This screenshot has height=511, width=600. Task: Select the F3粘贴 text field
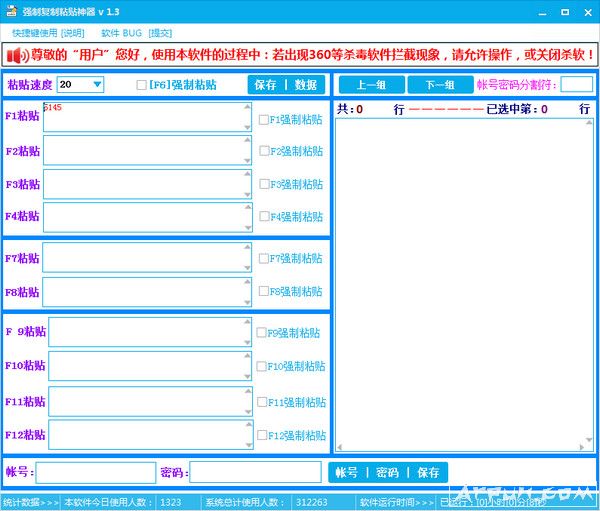click(x=146, y=184)
